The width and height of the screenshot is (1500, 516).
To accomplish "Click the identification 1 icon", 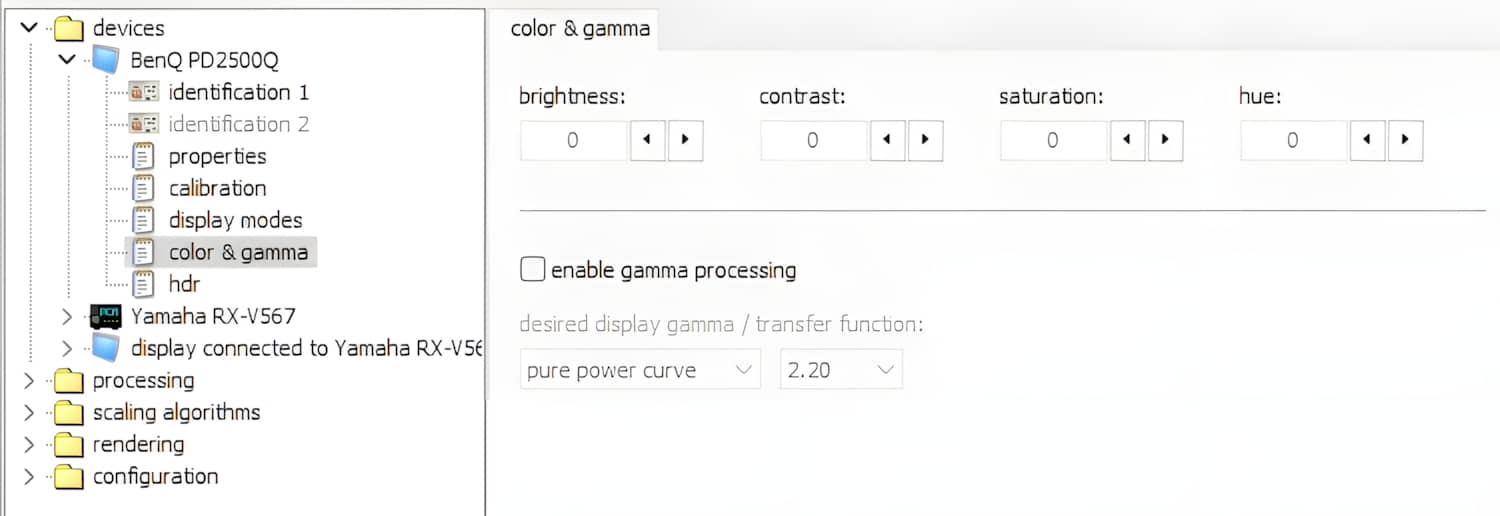I will tap(144, 93).
